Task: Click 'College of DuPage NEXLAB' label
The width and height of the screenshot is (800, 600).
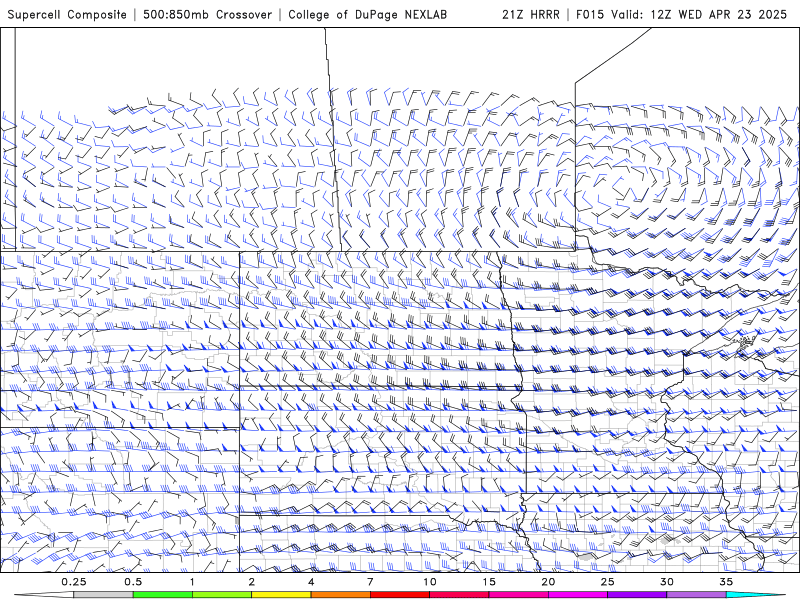Action: tap(367, 14)
